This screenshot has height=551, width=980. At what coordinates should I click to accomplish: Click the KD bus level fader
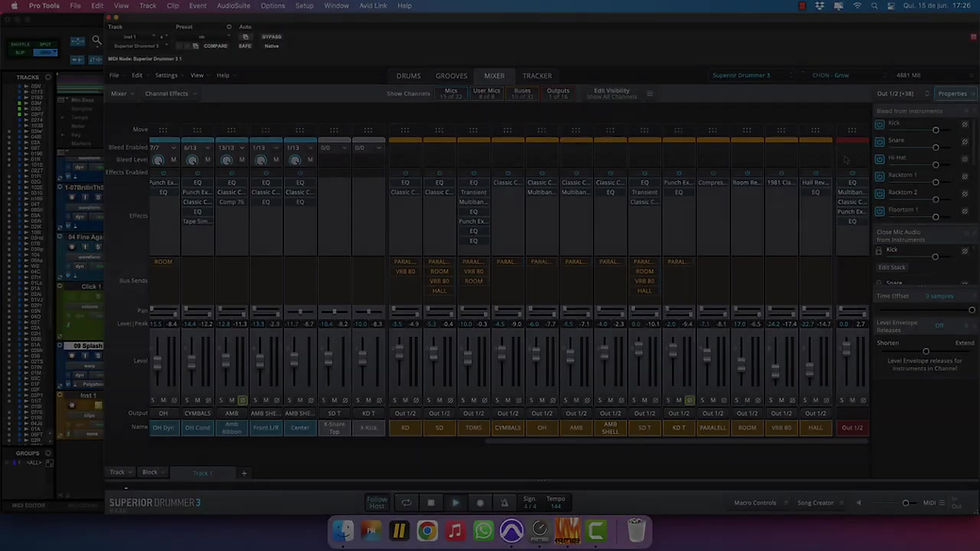point(399,353)
